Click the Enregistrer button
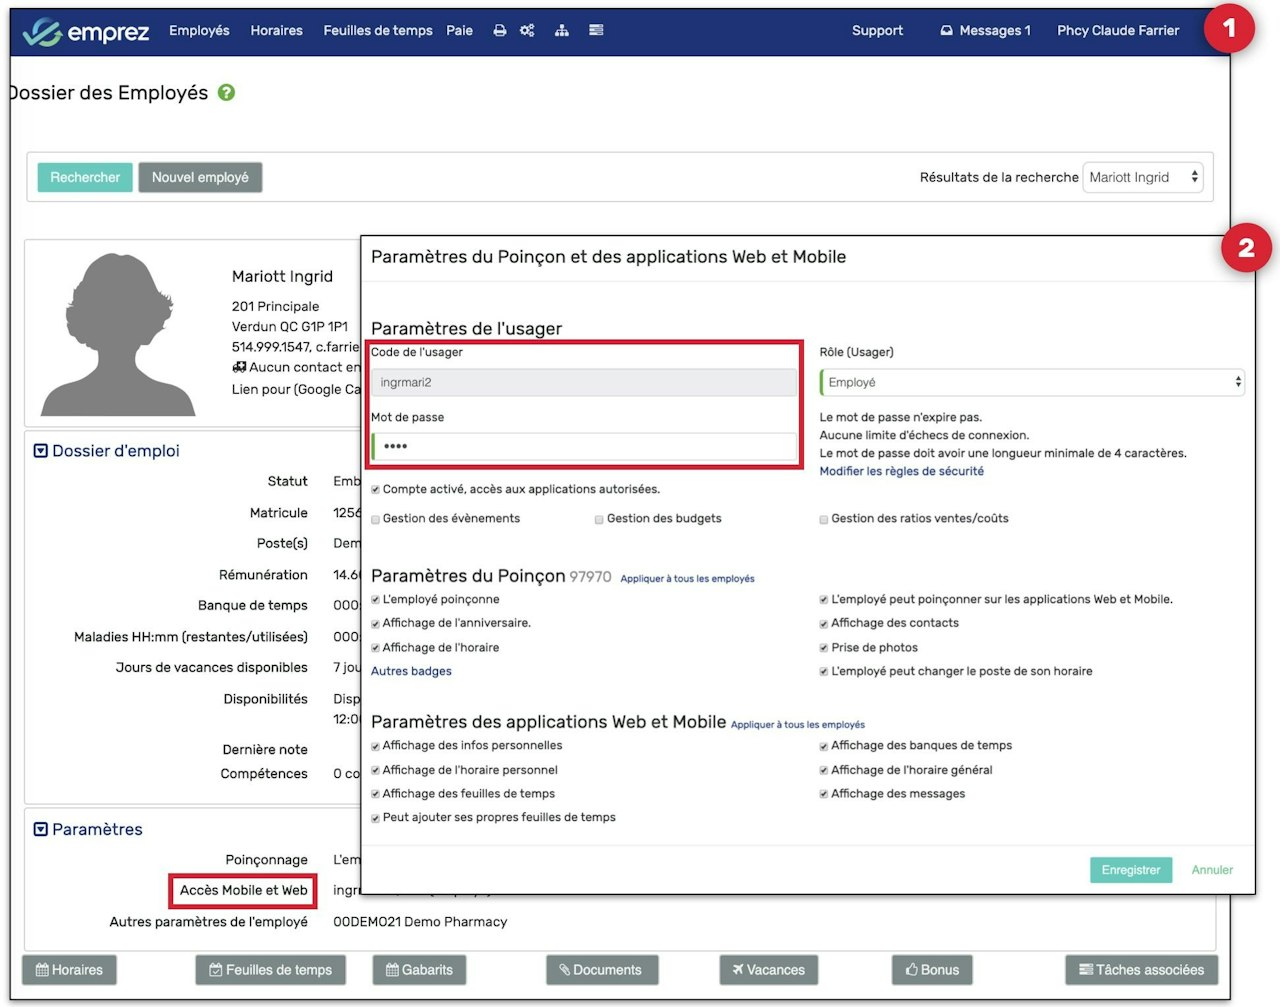The image size is (1280, 1007). [x=1130, y=870]
